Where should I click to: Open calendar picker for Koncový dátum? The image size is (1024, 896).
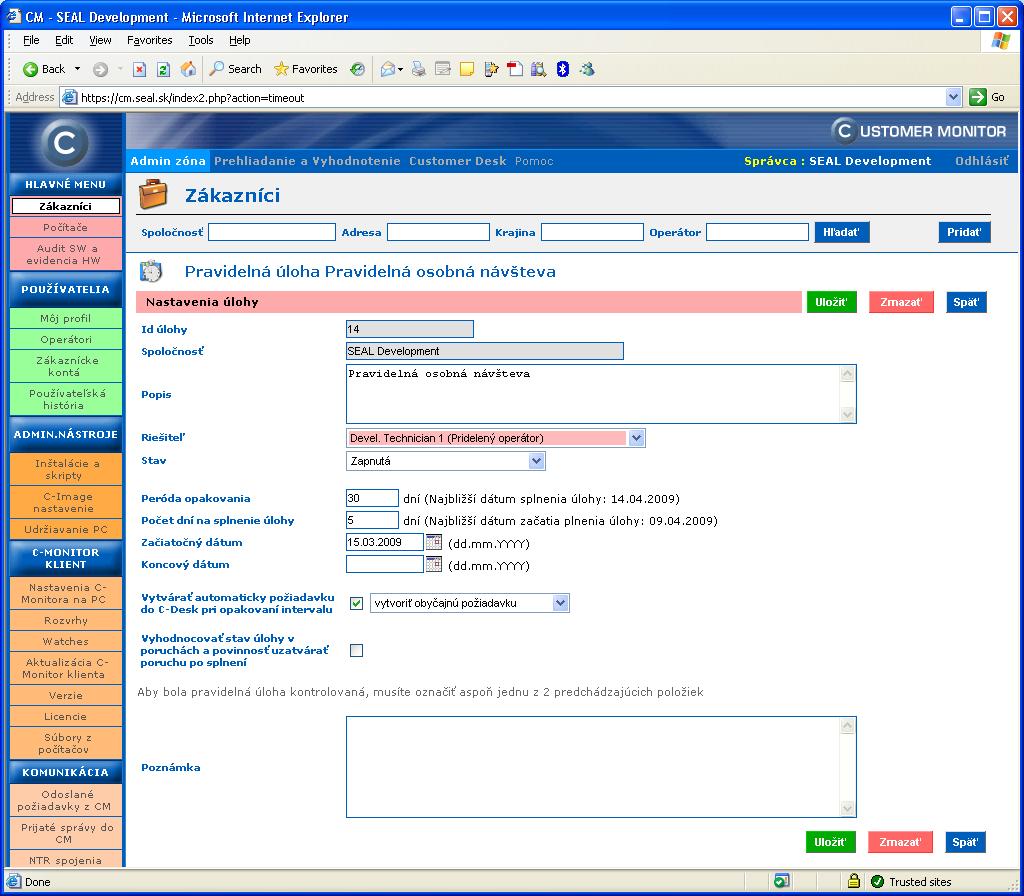click(434, 564)
